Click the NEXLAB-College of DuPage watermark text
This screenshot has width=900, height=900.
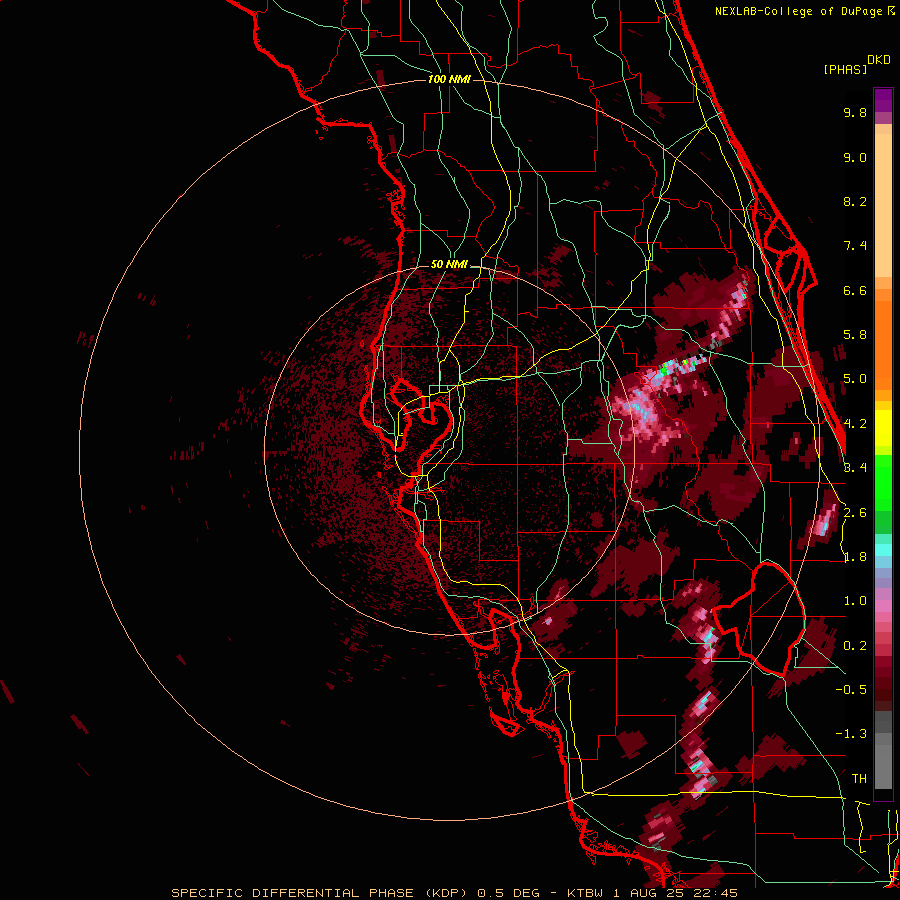point(798,11)
